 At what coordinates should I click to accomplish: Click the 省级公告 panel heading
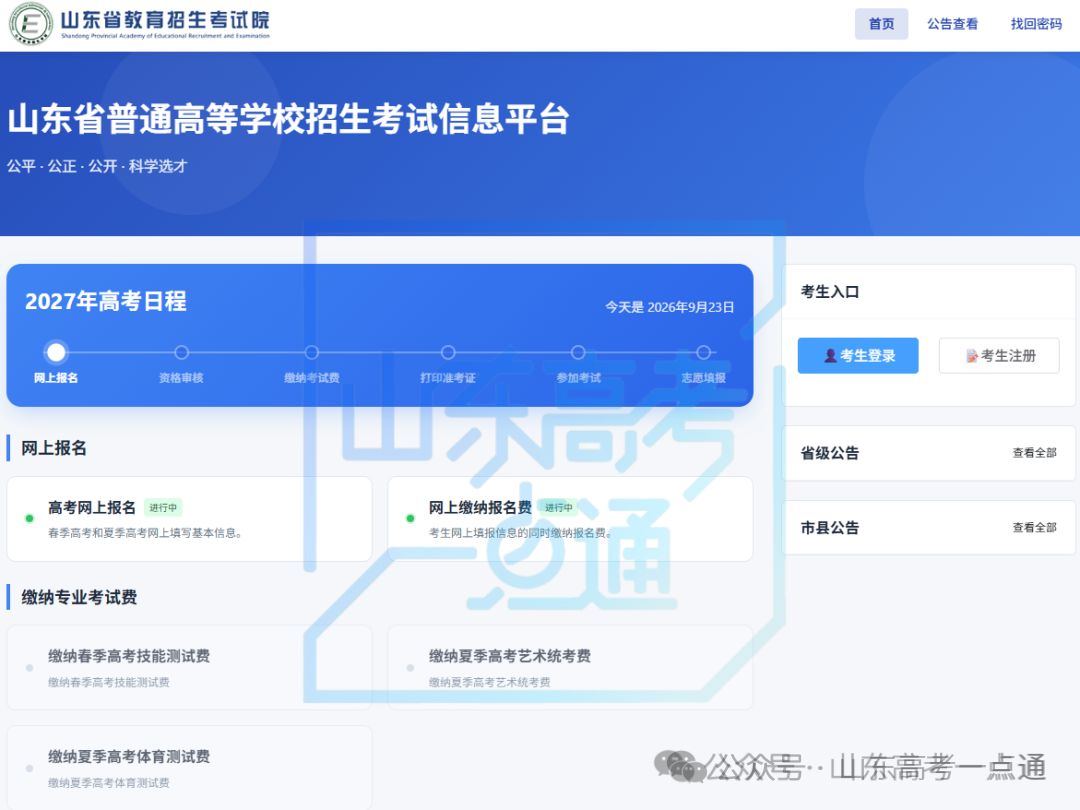coord(829,453)
